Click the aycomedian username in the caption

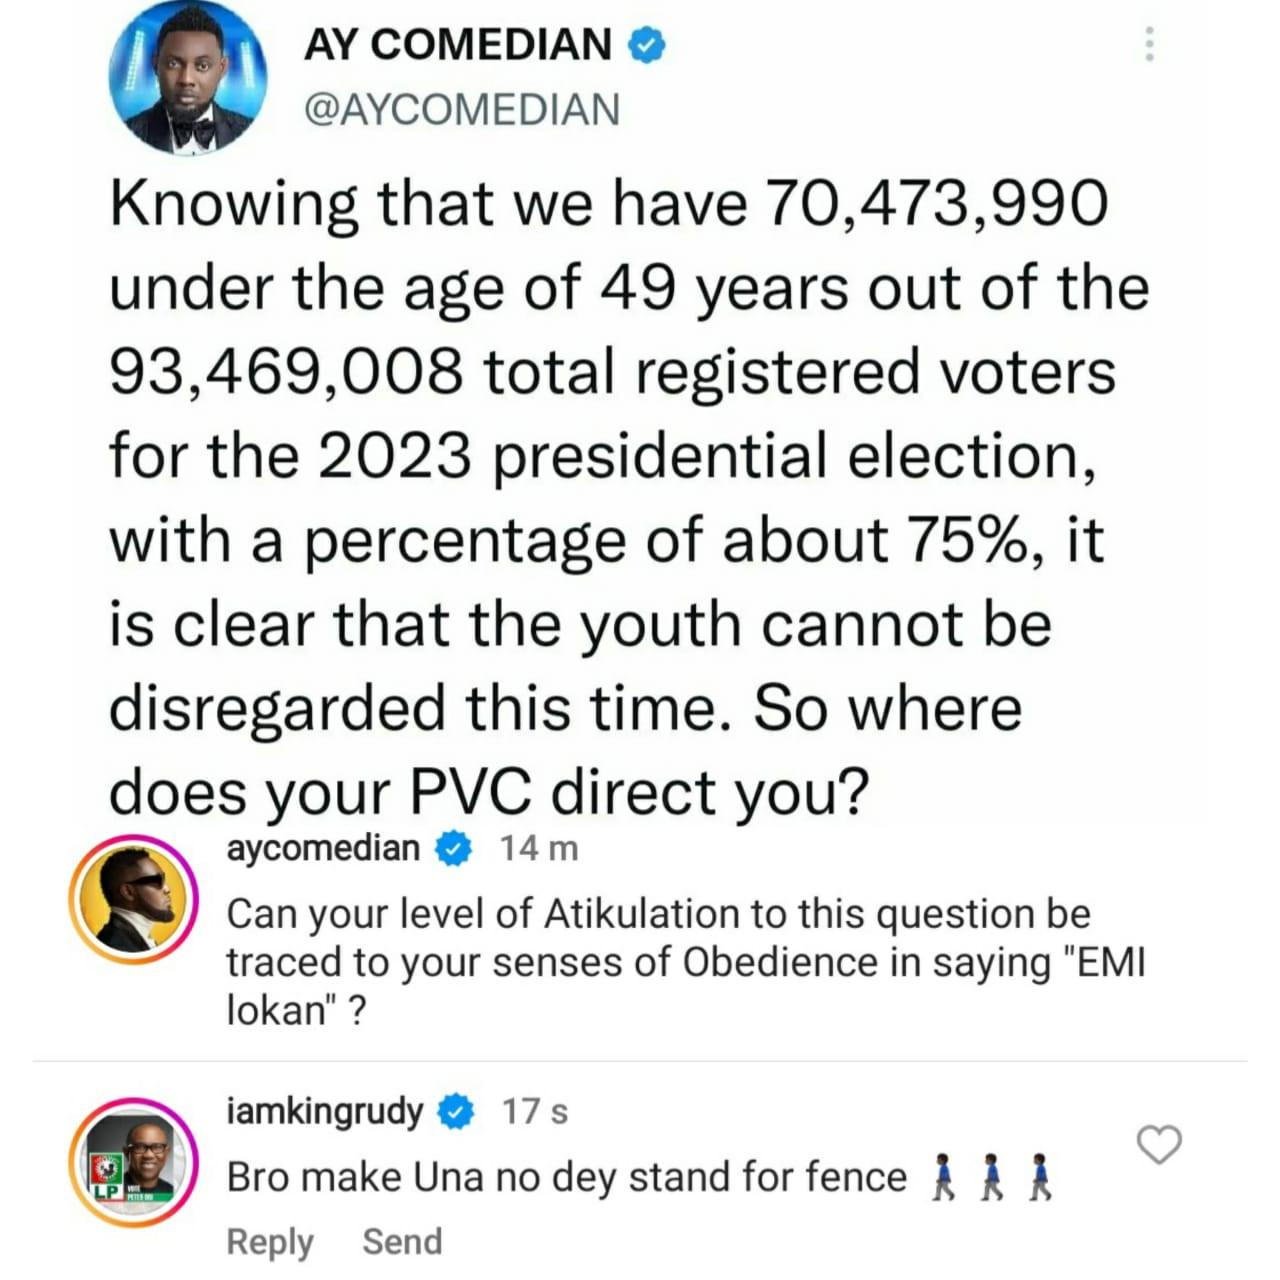point(323,848)
